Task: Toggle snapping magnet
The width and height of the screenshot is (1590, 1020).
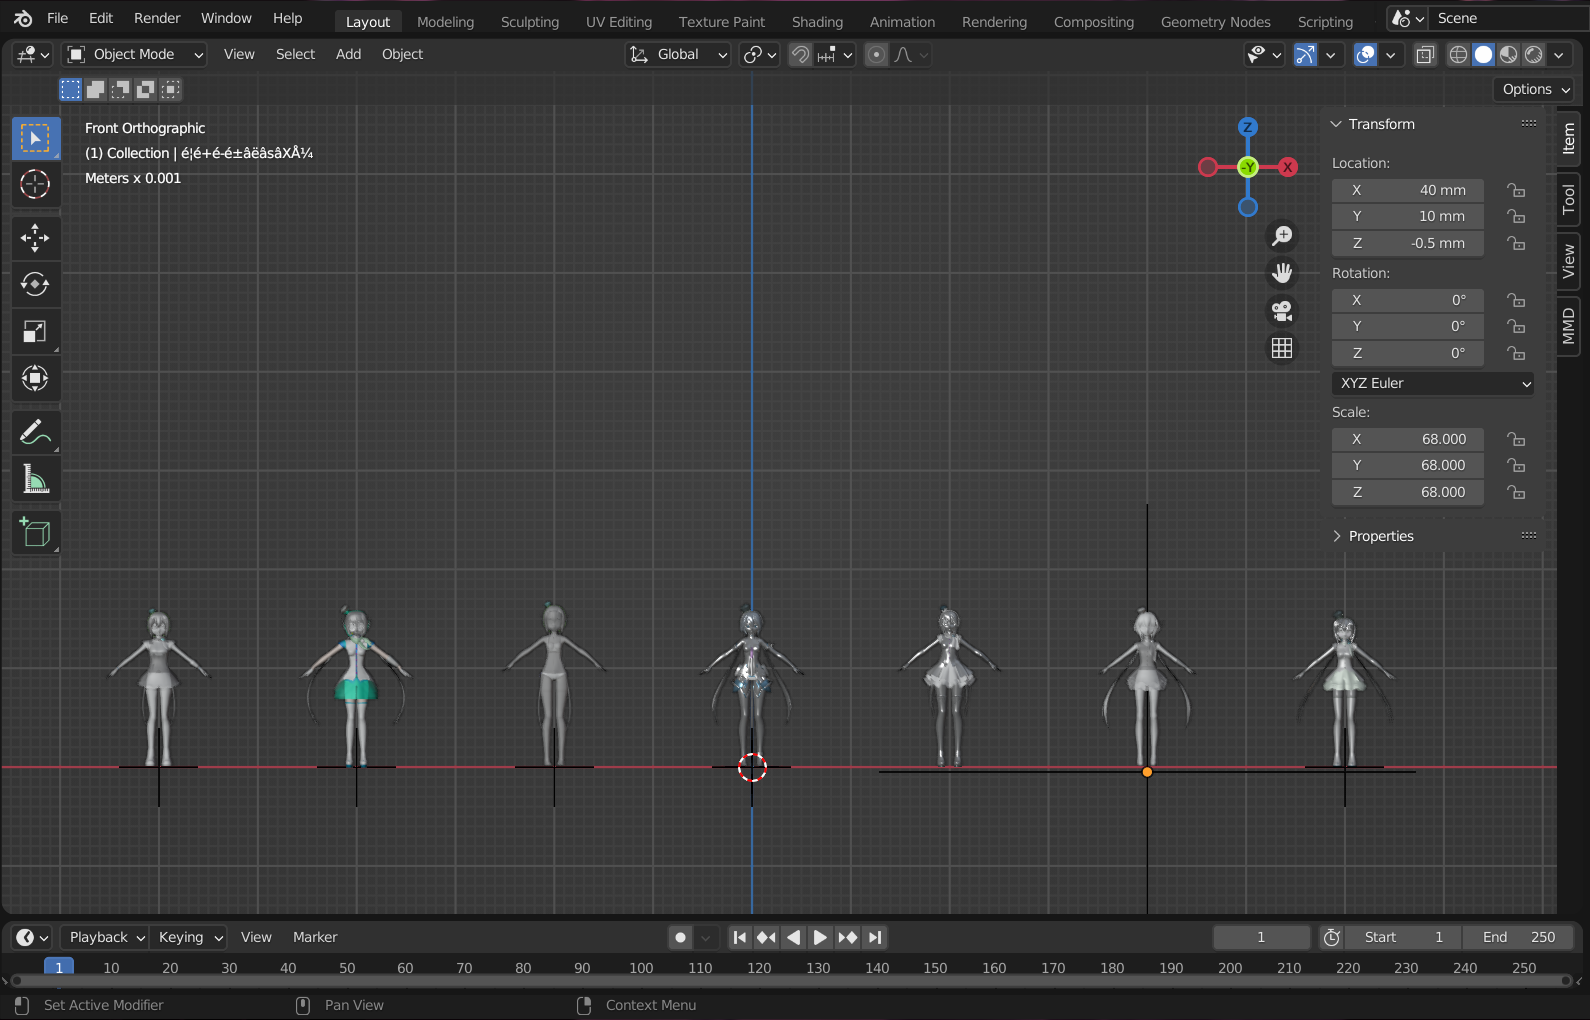Action: click(x=800, y=55)
